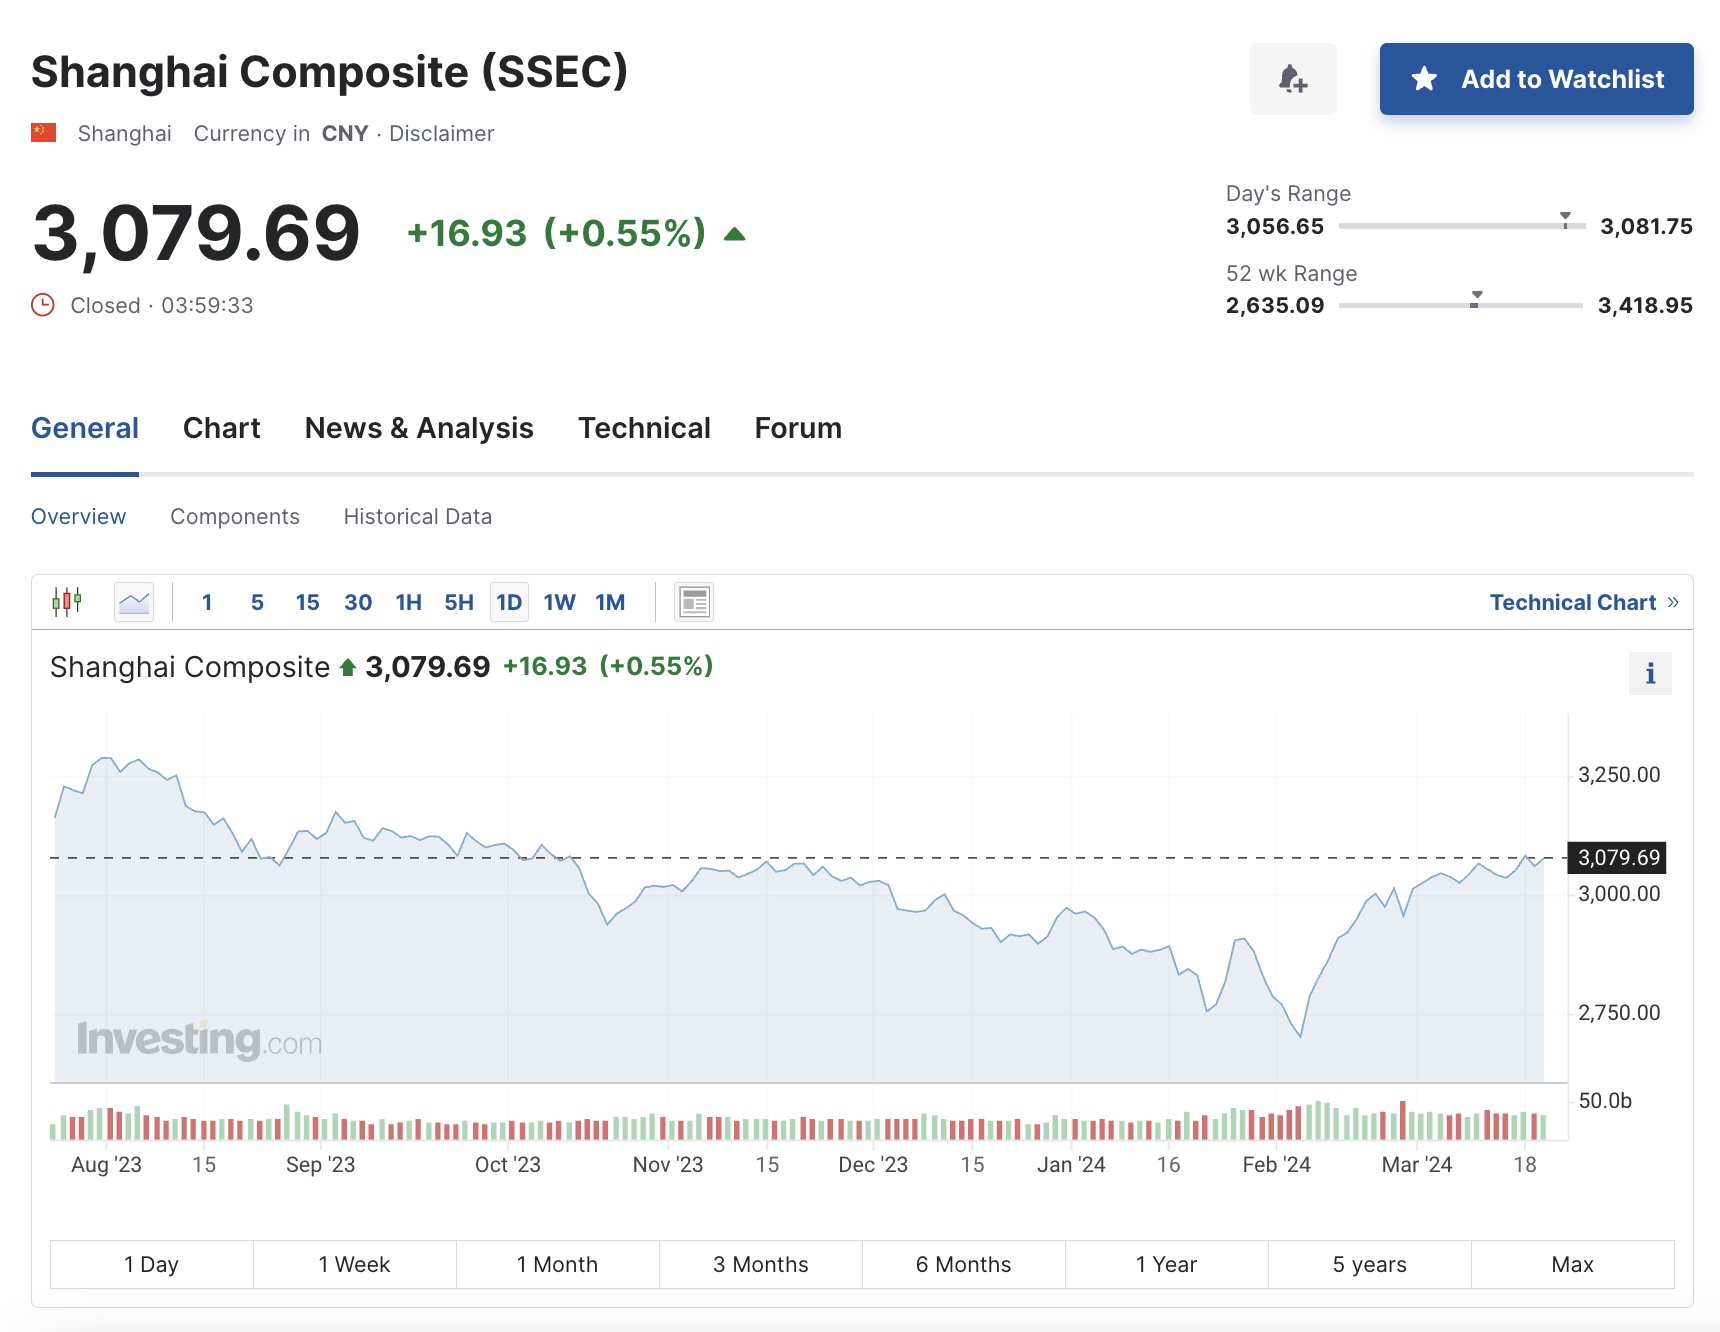The width and height of the screenshot is (1720, 1332).
Task: Open the Chart tab
Action: tap(221, 428)
